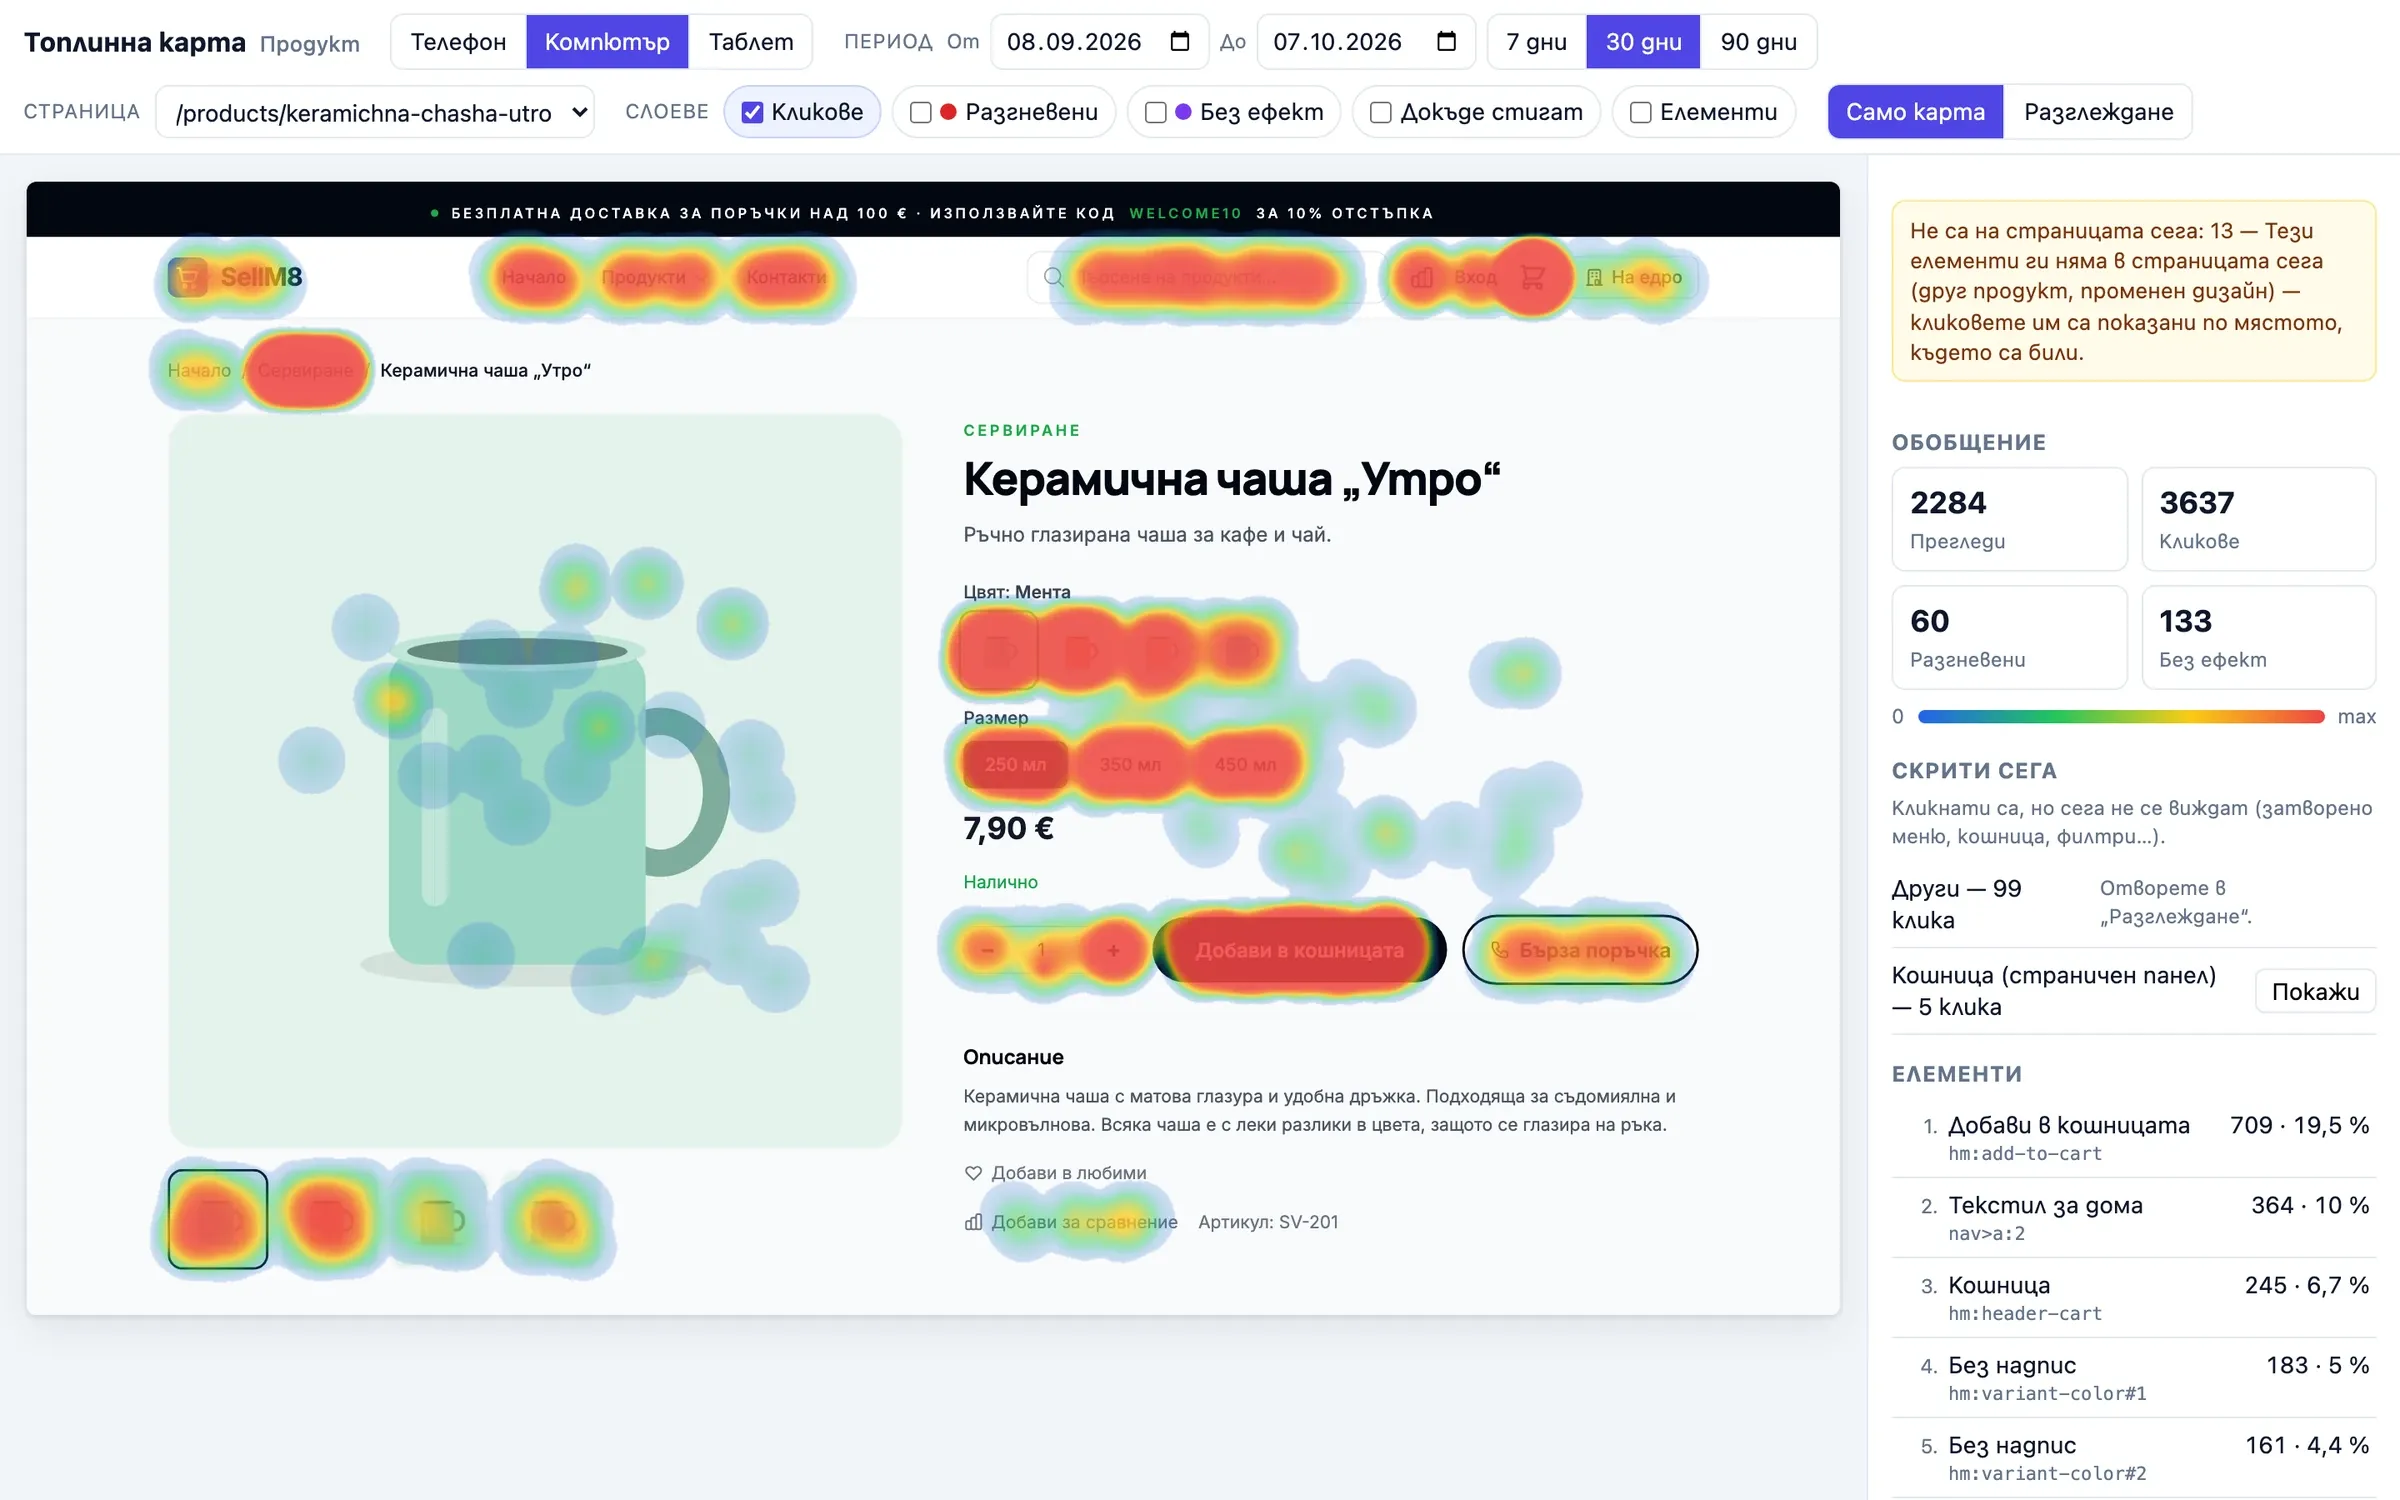Enable the Докъде стигат layer checkbox
Screen dimensions: 2400x1500
(x=1380, y=112)
